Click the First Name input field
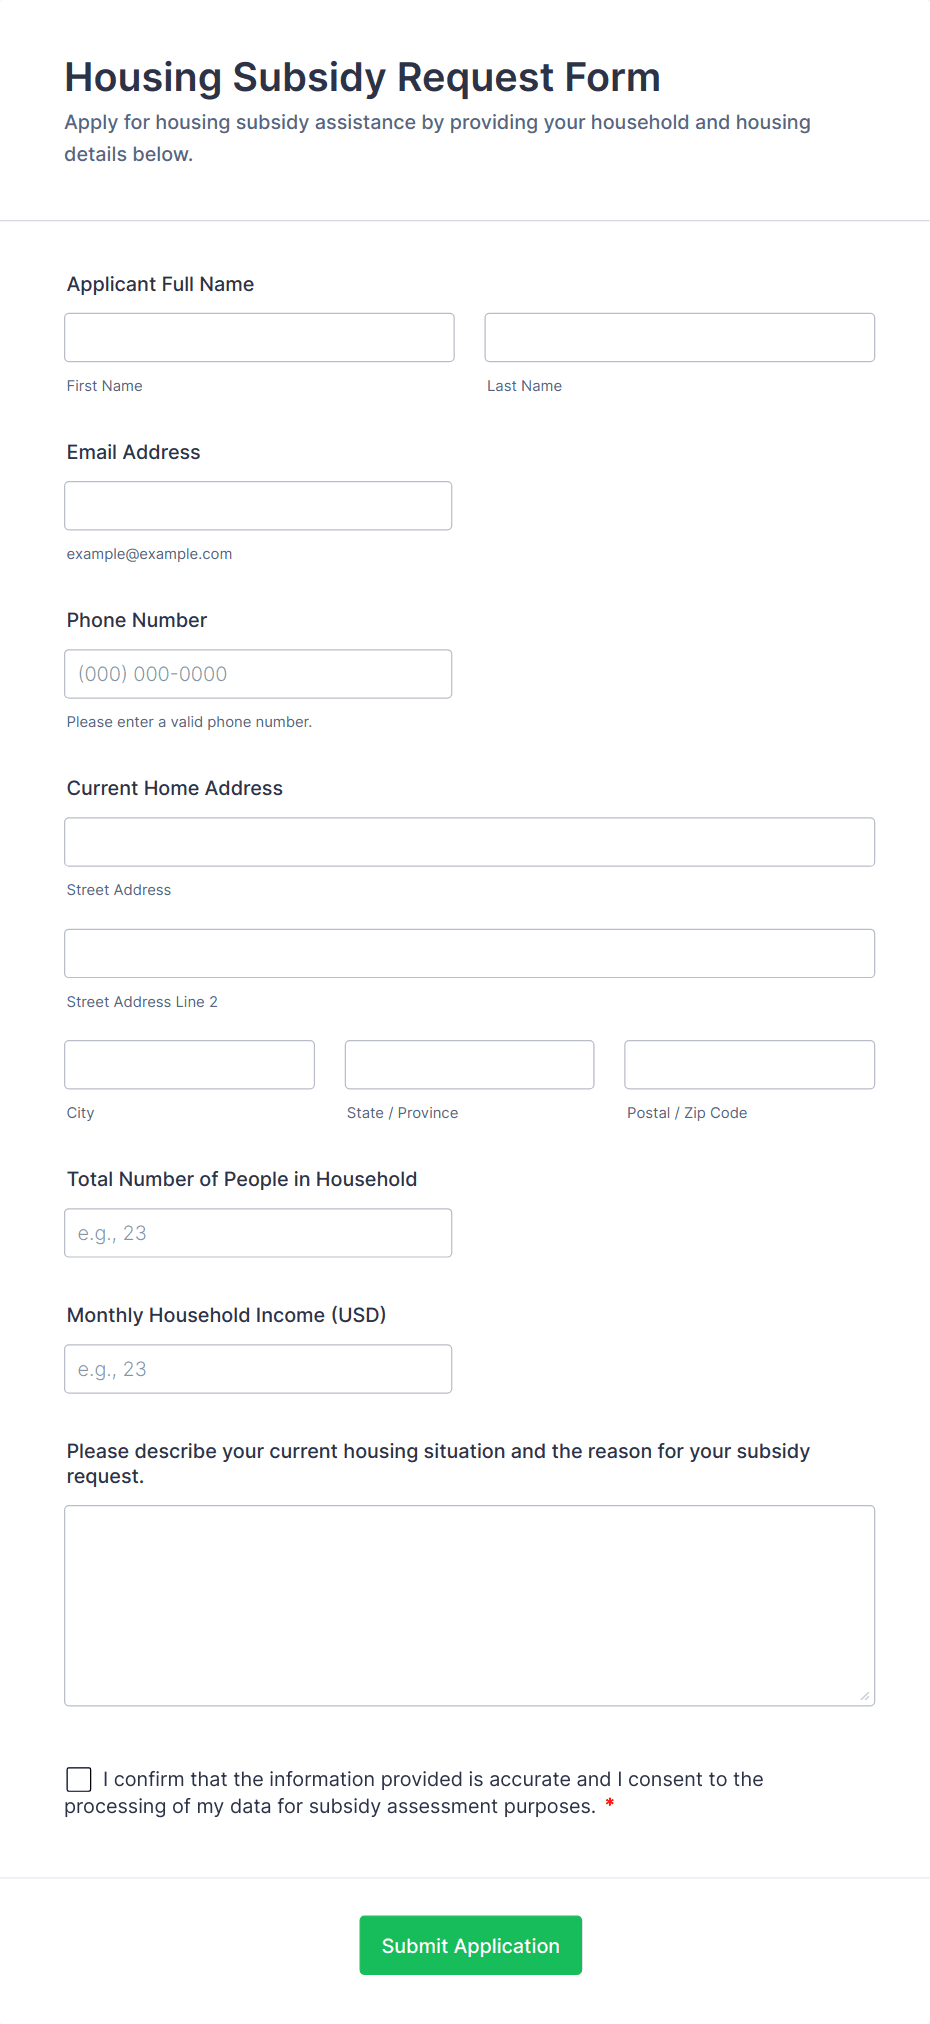Viewport: 930px width, 2024px height. tap(259, 338)
